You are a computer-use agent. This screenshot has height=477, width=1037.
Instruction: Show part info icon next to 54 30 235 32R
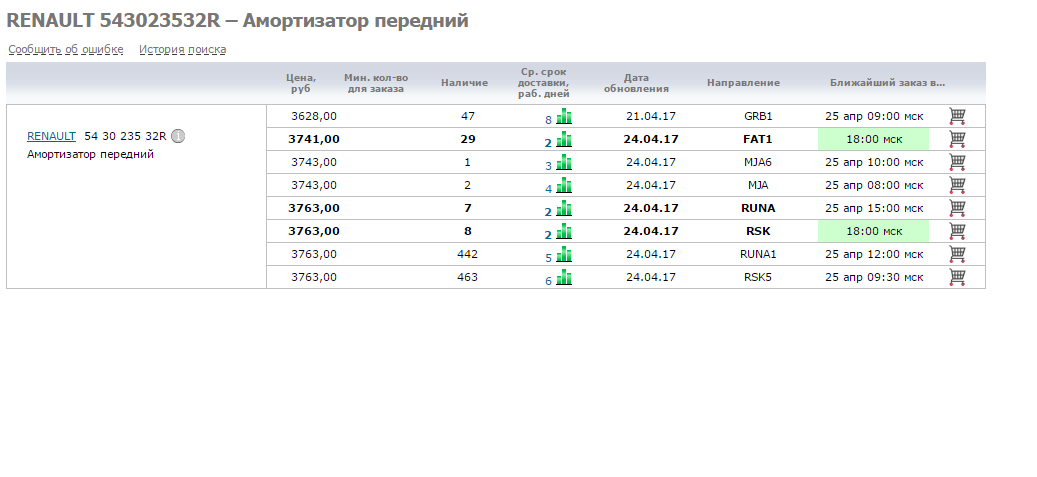tap(178, 136)
